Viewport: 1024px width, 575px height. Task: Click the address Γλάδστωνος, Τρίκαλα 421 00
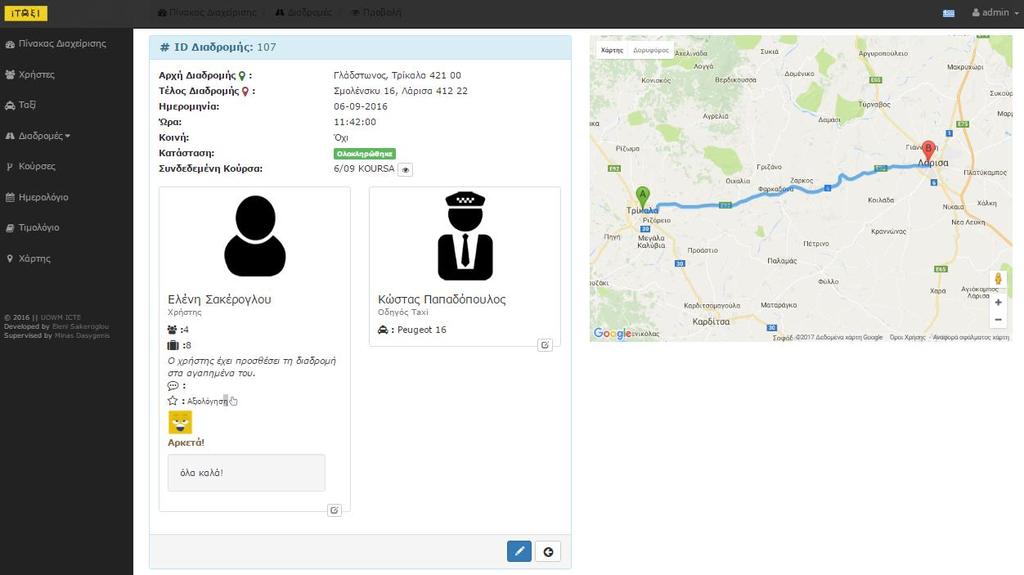coord(397,76)
